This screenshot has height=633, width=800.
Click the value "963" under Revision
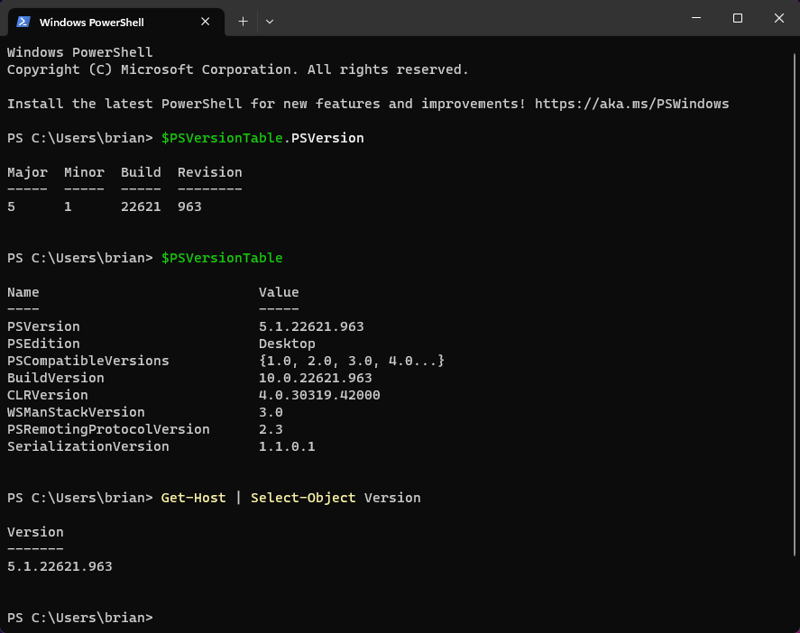point(189,207)
